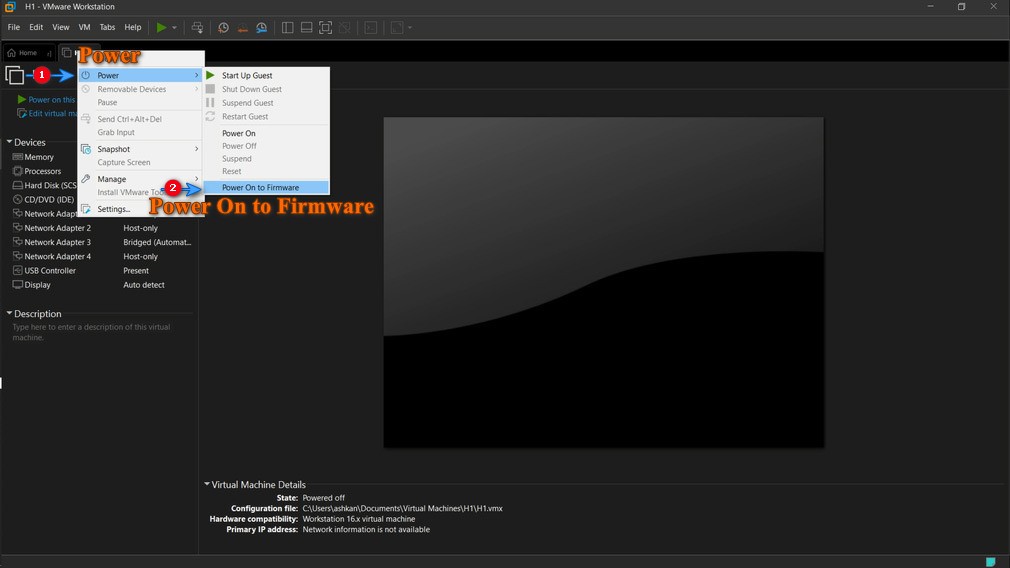Select Power in the VM menu
1010x568 pixels.
[x=140, y=75]
